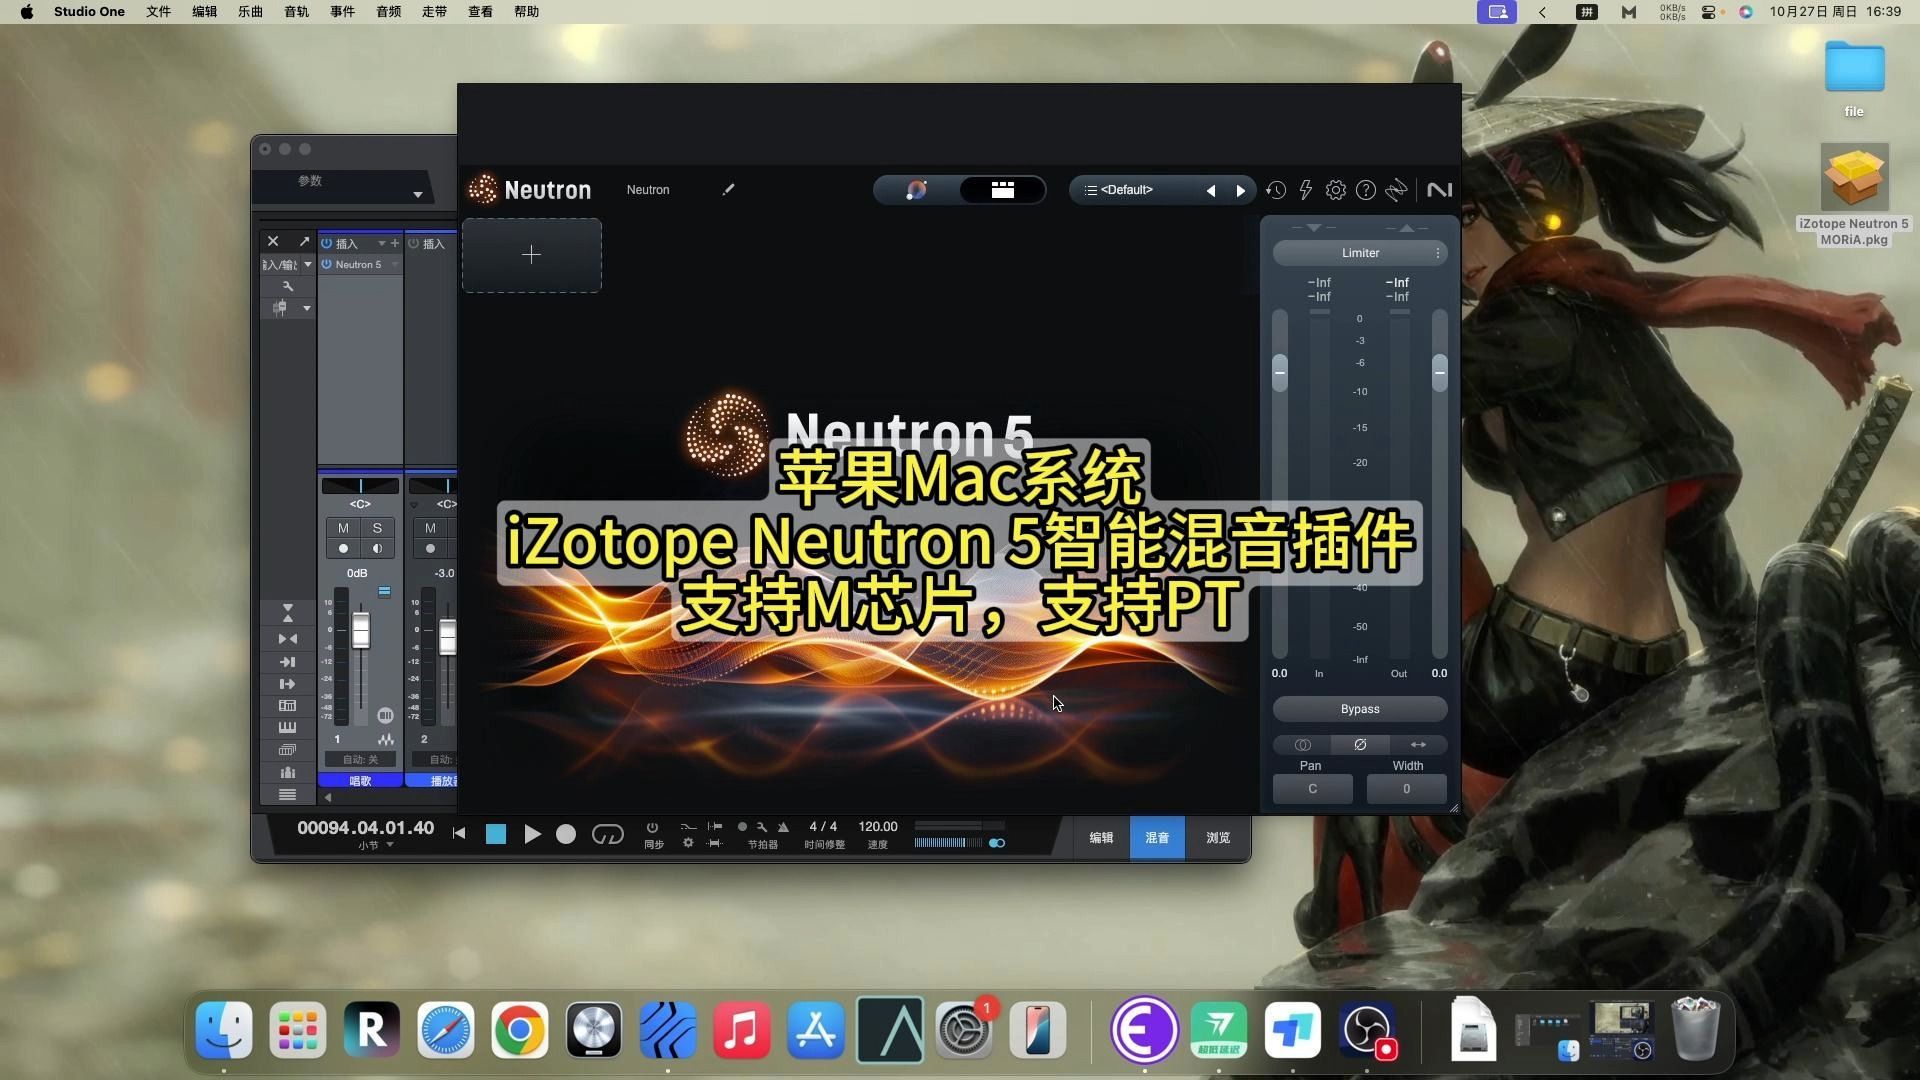Screen dimensions: 1920x1080
Task: Open Neutron help question mark
Action: click(1366, 190)
